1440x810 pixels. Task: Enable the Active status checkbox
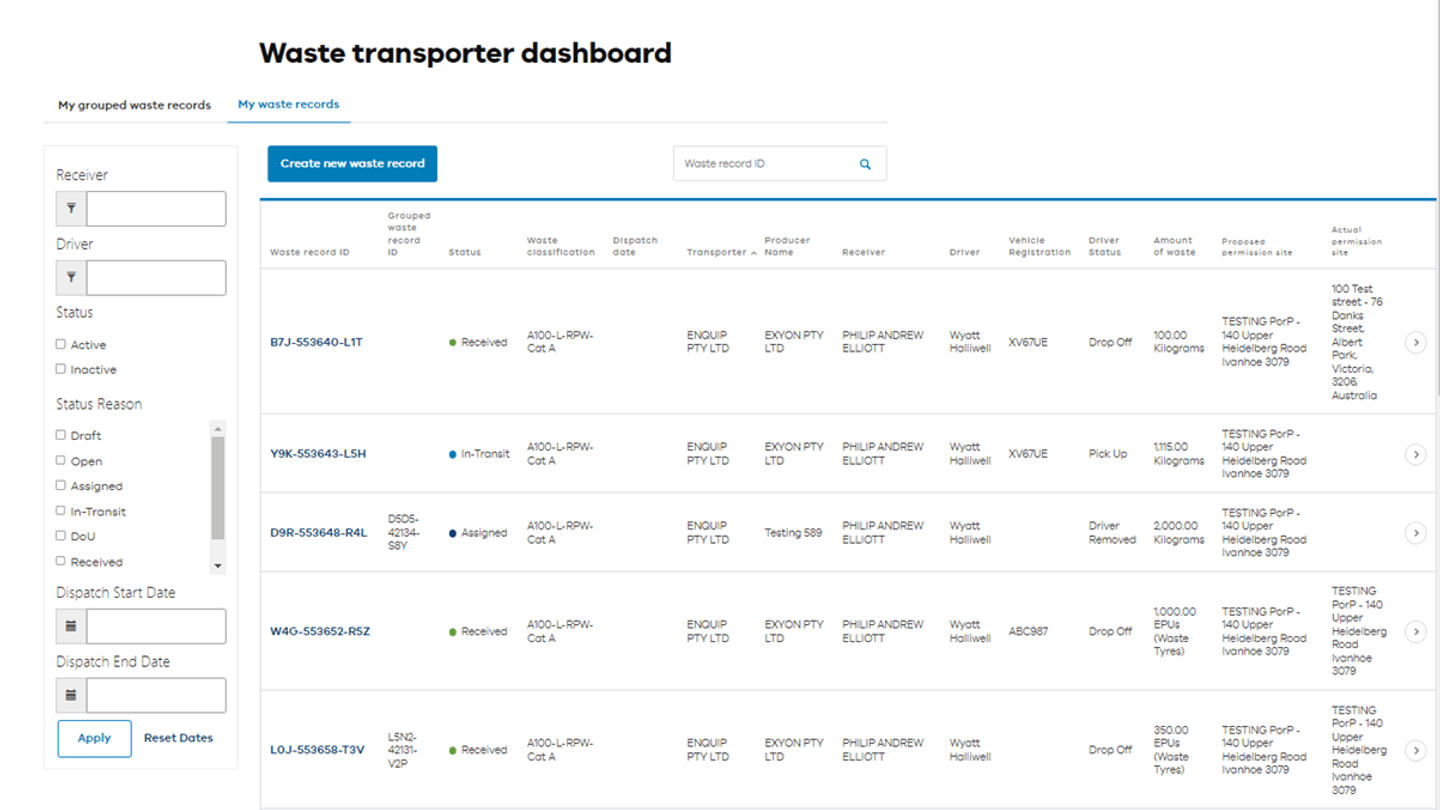pyautogui.click(x=62, y=344)
